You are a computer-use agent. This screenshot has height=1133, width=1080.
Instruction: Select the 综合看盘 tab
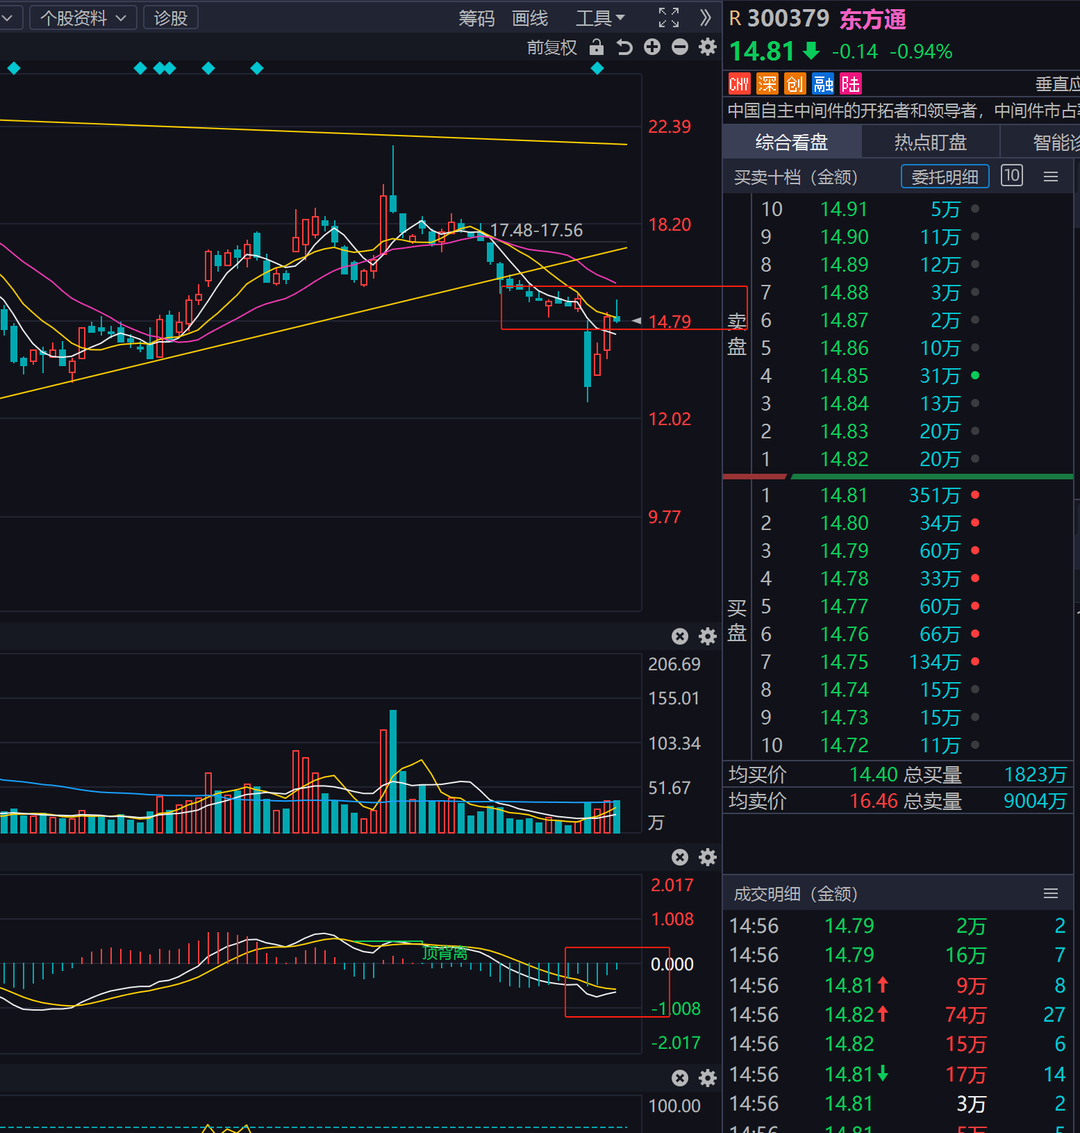click(791, 142)
